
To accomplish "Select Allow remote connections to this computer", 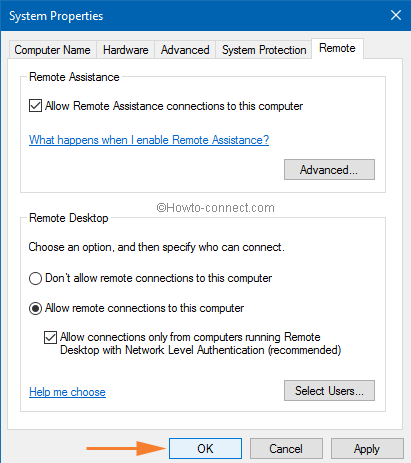I will pyautogui.click(x=35, y=308).
